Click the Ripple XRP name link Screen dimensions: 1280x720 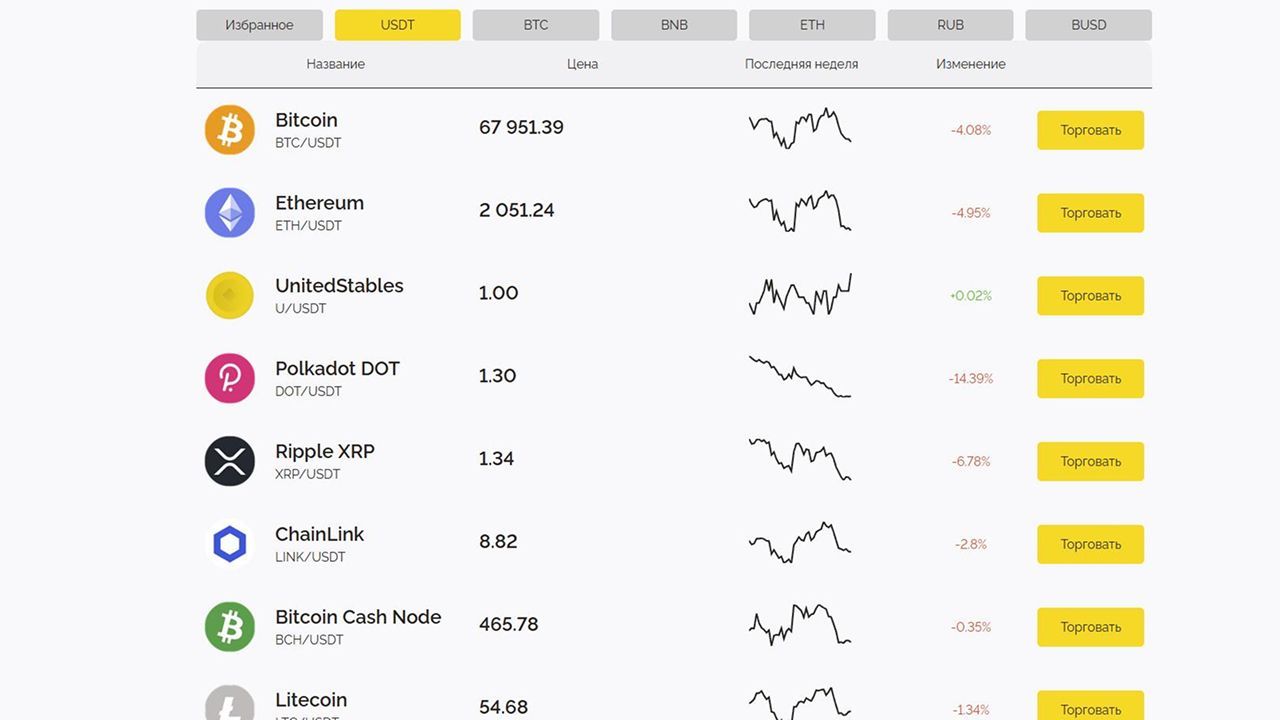click(x=325, y=452)
